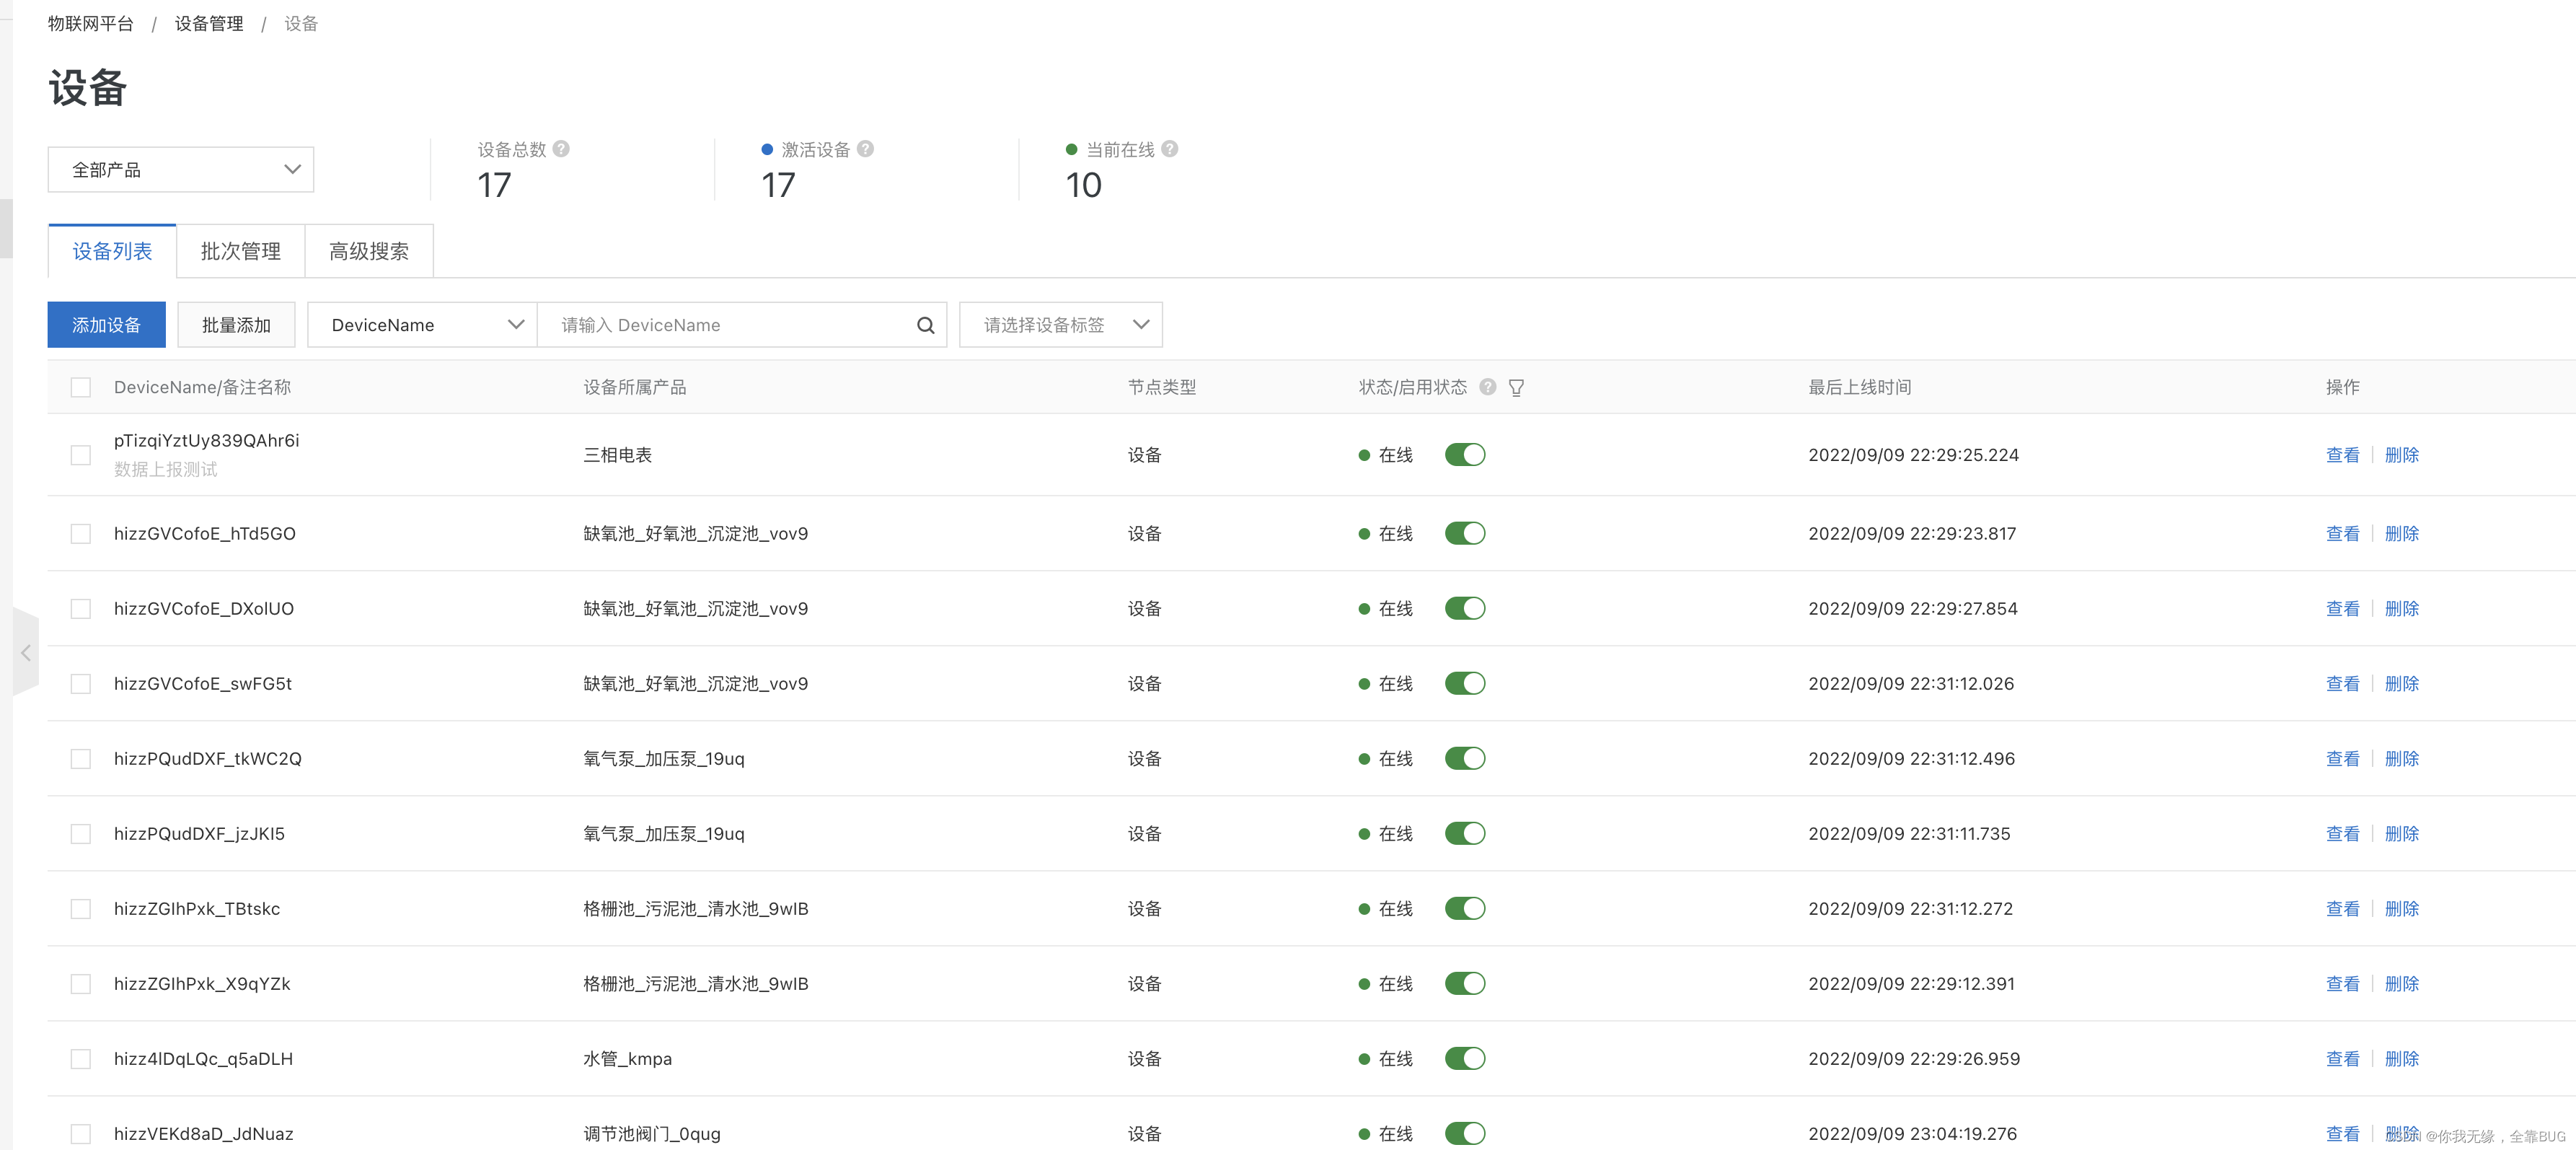The height and width of the screenshot is (1150, 2576).
Task: Click the 添加设备 button
Action: [106, 325]
